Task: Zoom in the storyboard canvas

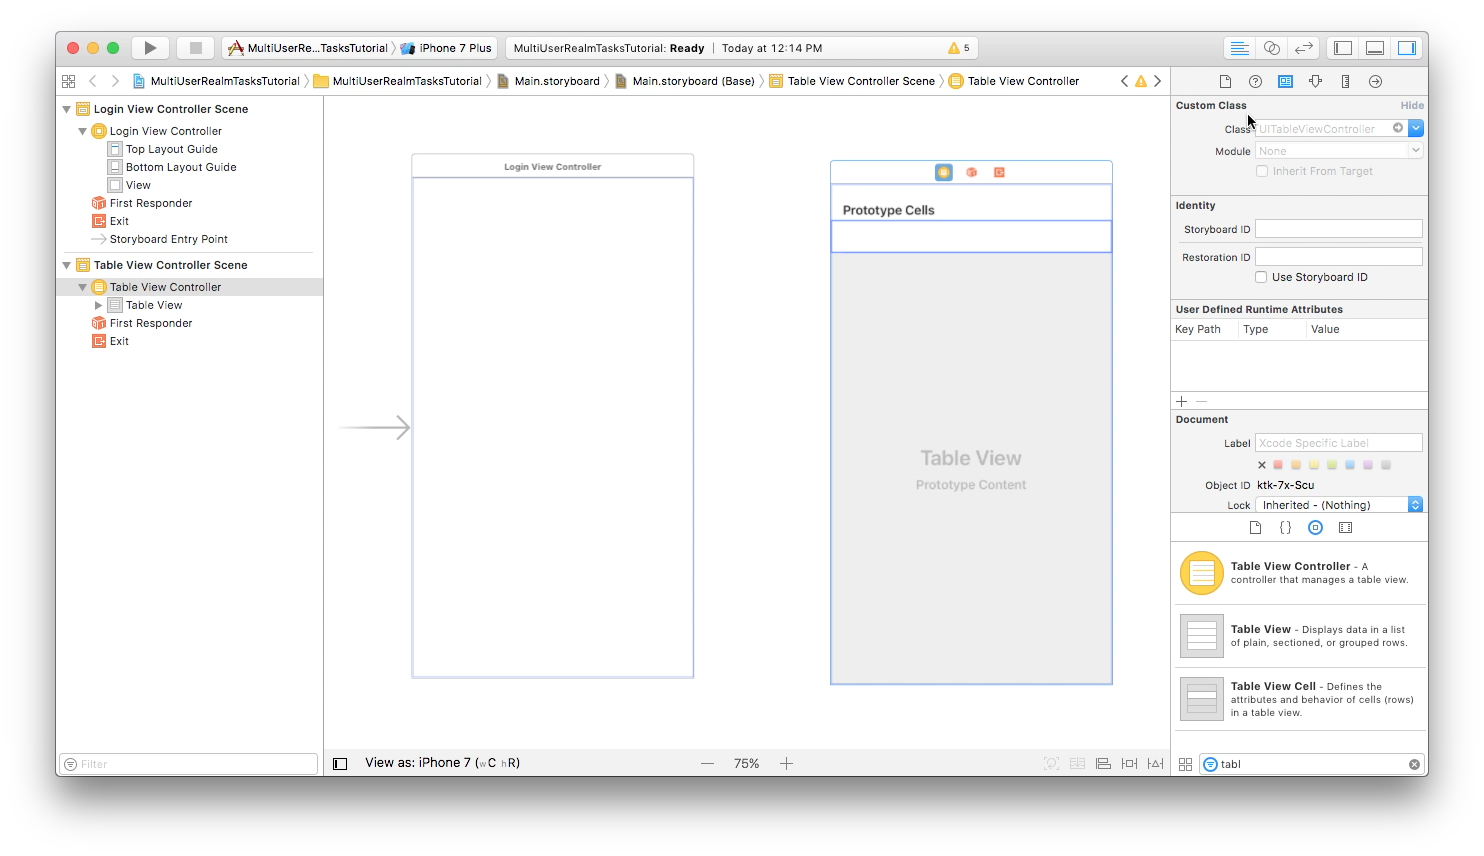Action: point(787,764)
